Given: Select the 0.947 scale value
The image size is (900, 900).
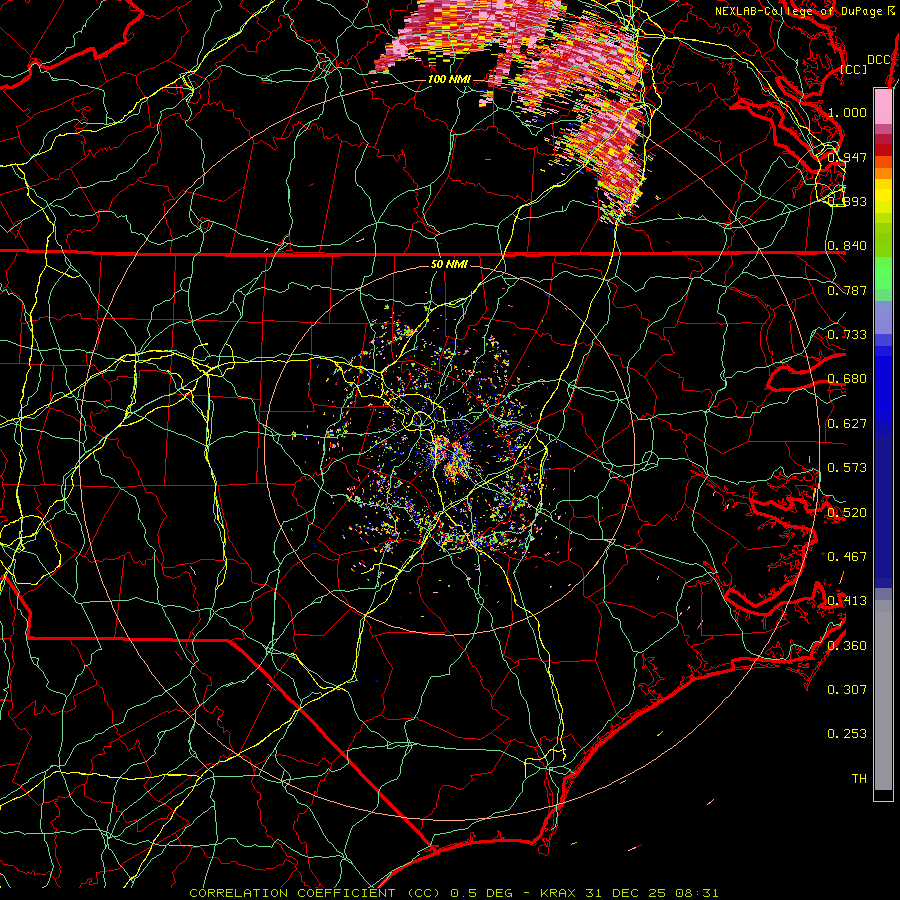Looking at the screenshot, I should tap(847, 157).
